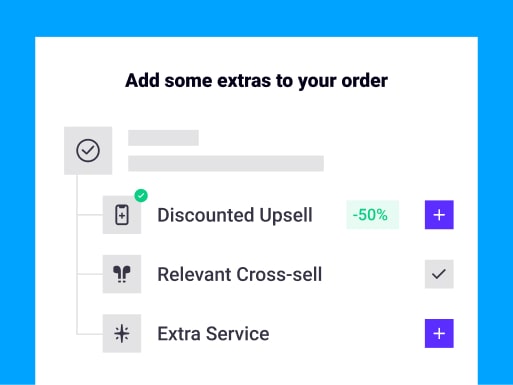This screenshot has height=385, width=513.
Task: Click the branch line leading to Discounted Upsell
Action: click(90, 215)
